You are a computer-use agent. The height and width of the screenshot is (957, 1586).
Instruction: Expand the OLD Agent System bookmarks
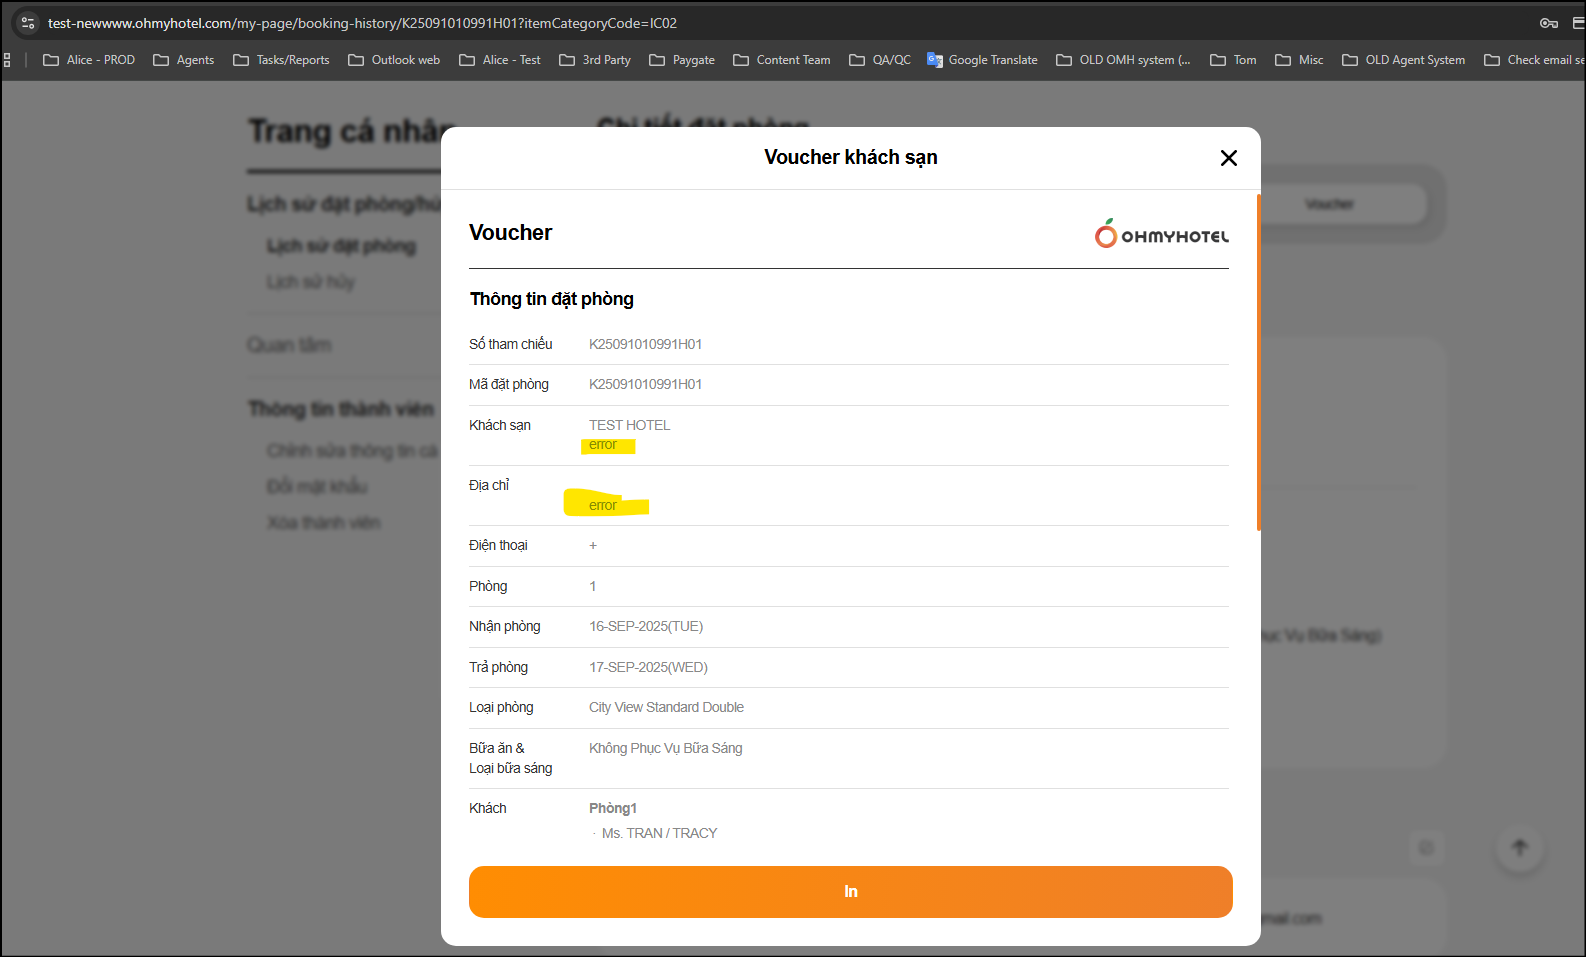(x=1404, y=60)
